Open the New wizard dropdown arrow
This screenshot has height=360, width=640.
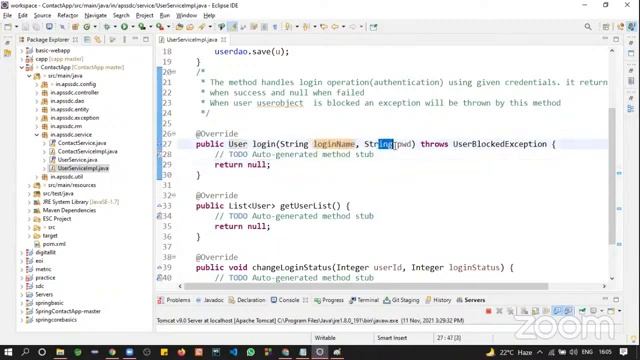click(x=16, y=27)
